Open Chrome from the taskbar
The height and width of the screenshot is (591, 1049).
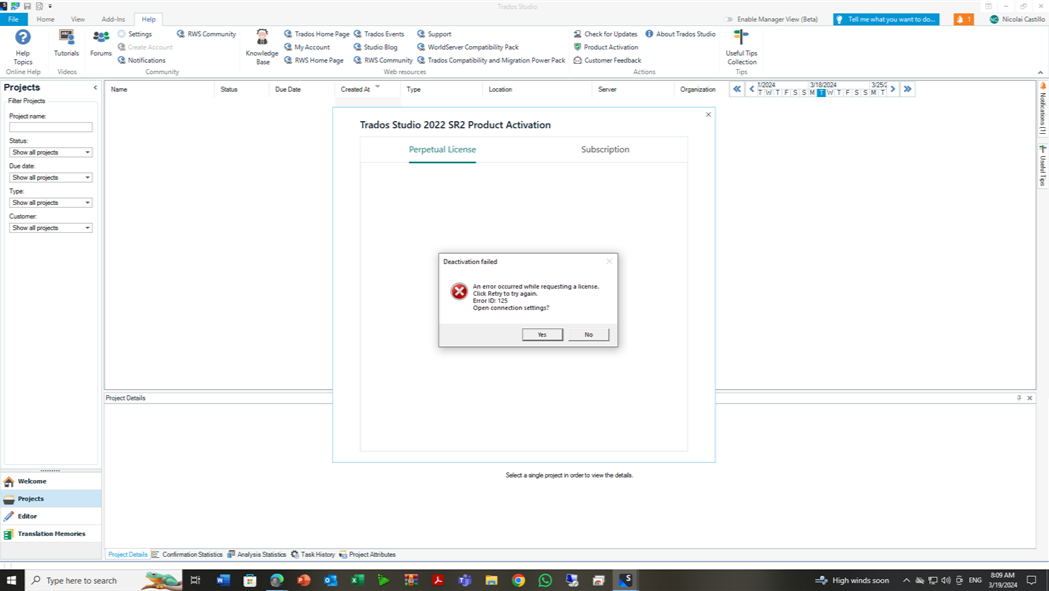pos(518,580)
